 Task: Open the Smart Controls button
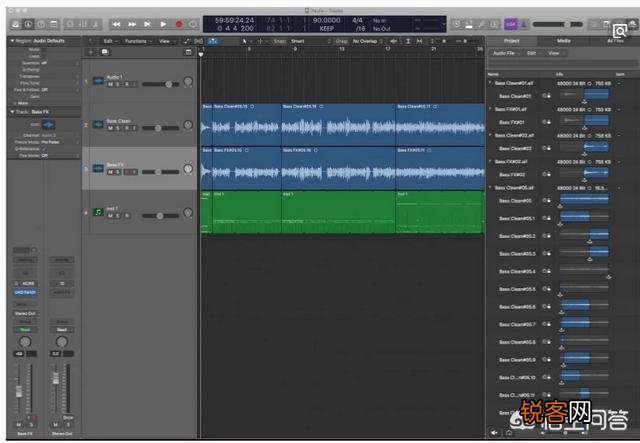click(70, 24)
